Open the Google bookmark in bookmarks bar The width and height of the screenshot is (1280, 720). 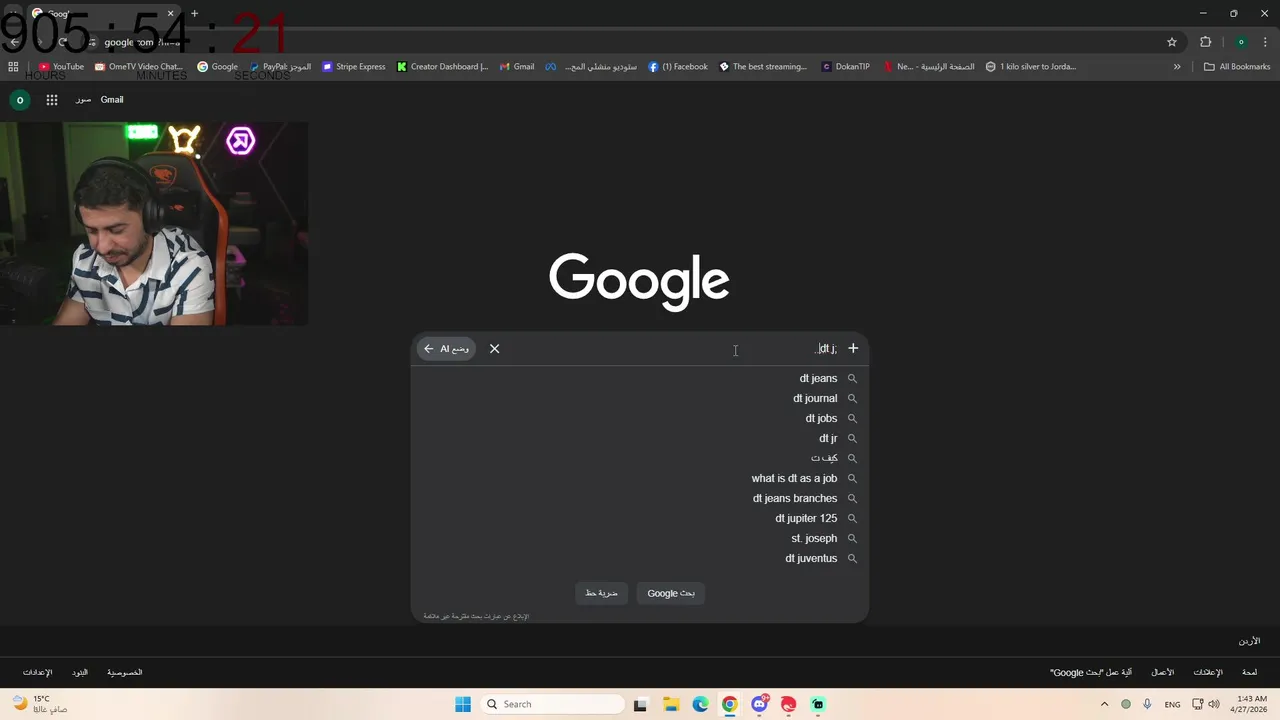(217, 67)
